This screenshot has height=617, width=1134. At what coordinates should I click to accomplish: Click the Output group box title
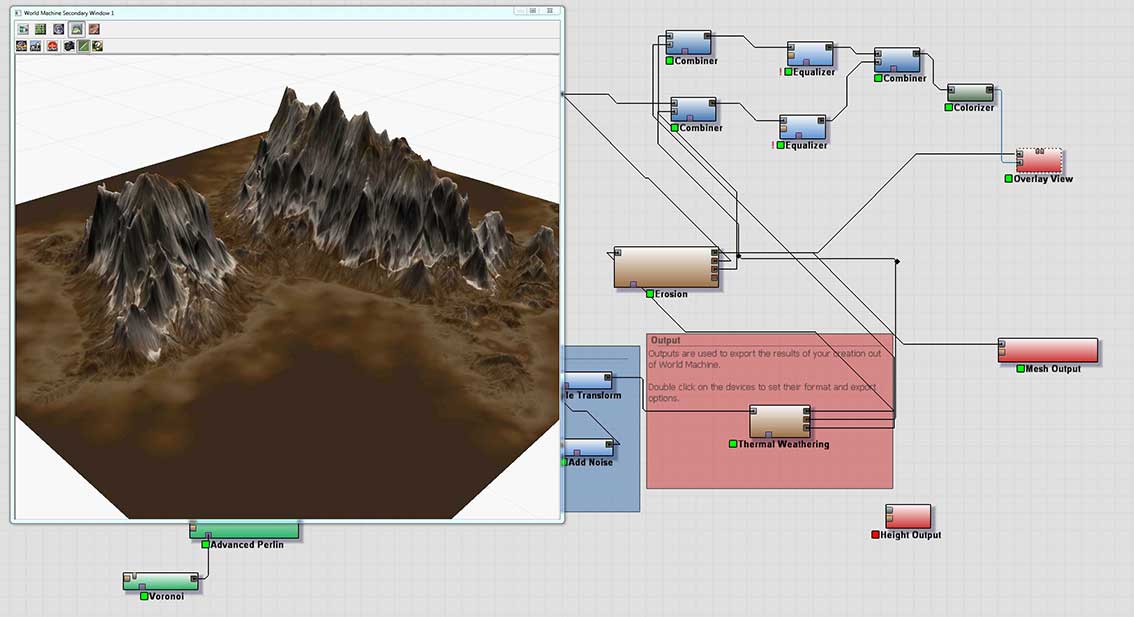pyautogui.click(x=665, y=340)
